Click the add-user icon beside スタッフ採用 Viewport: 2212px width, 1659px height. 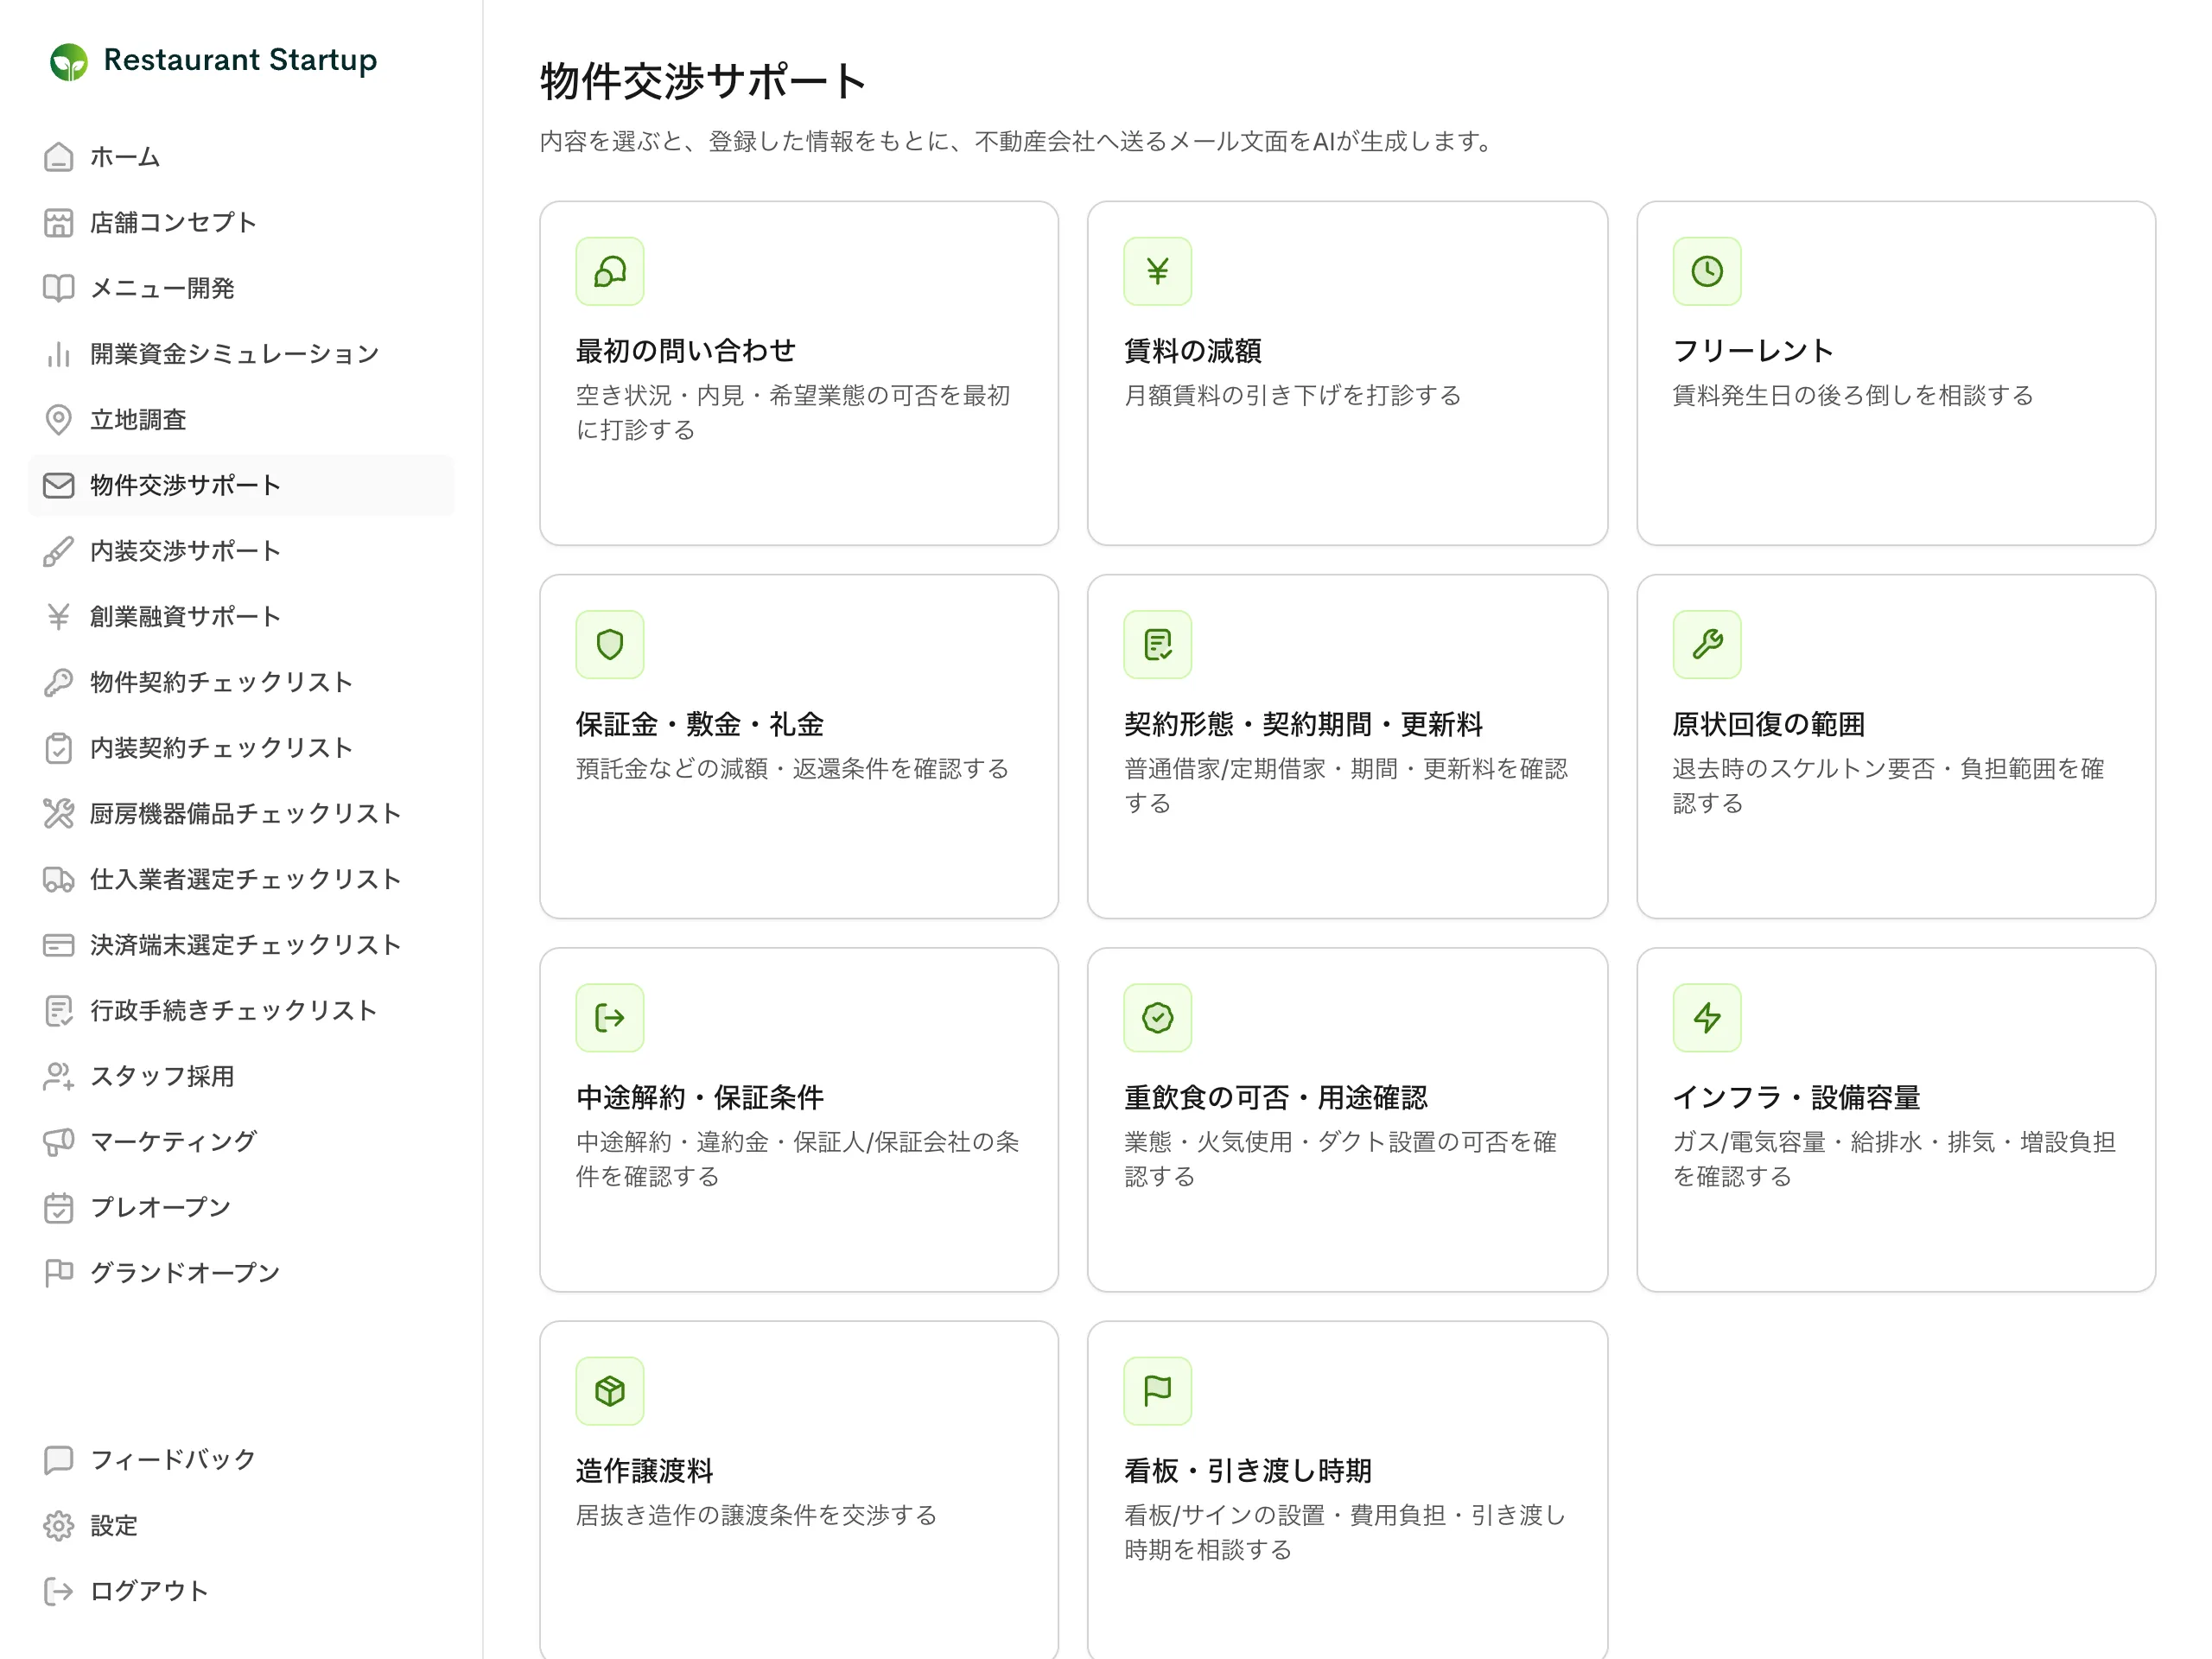click(x=58, y=1076)
